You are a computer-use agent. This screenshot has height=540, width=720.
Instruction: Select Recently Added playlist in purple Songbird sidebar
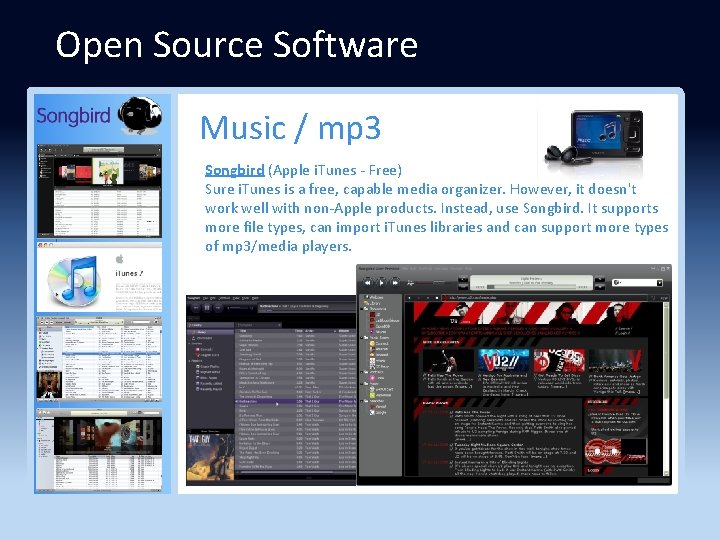coord(209,383)
